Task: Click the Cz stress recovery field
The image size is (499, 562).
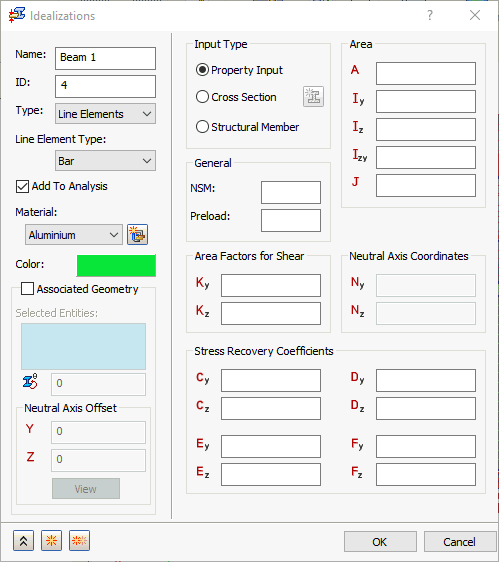Action: 271,408
